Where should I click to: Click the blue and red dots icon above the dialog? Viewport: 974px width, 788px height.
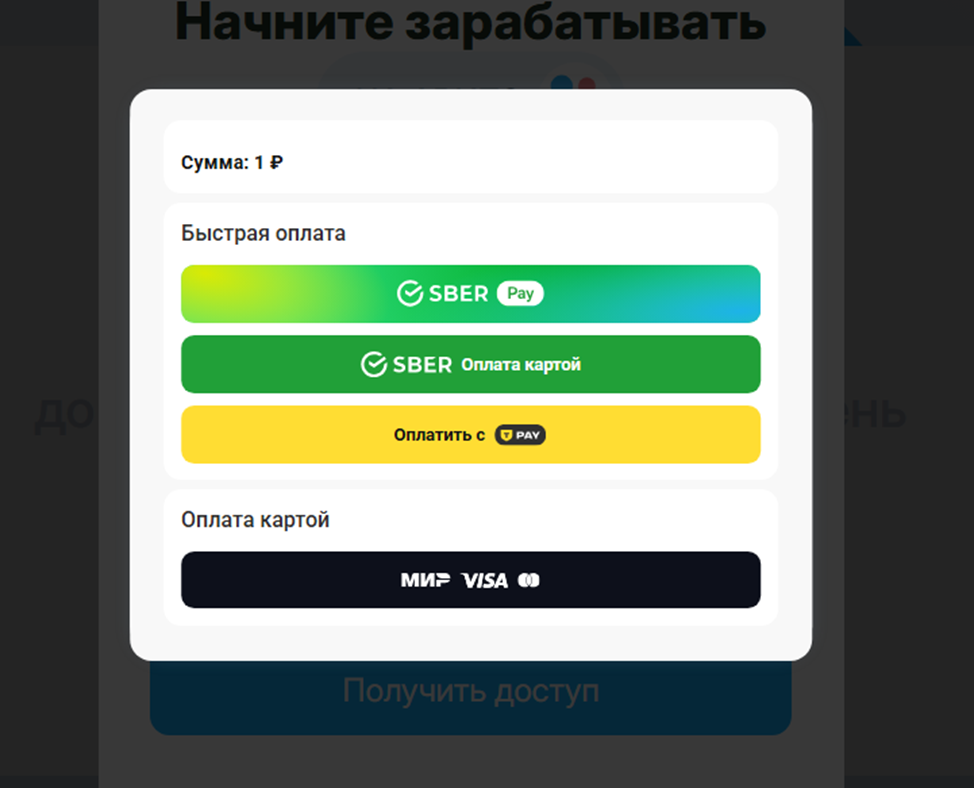[x=573, y=82]
